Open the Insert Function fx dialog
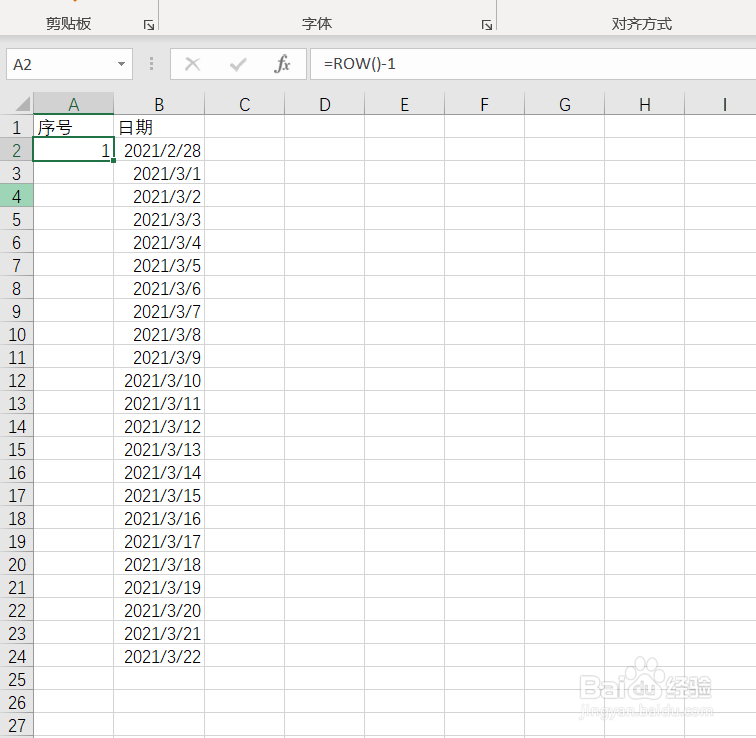This screenshot has height=738, width=756. [282, 64]
